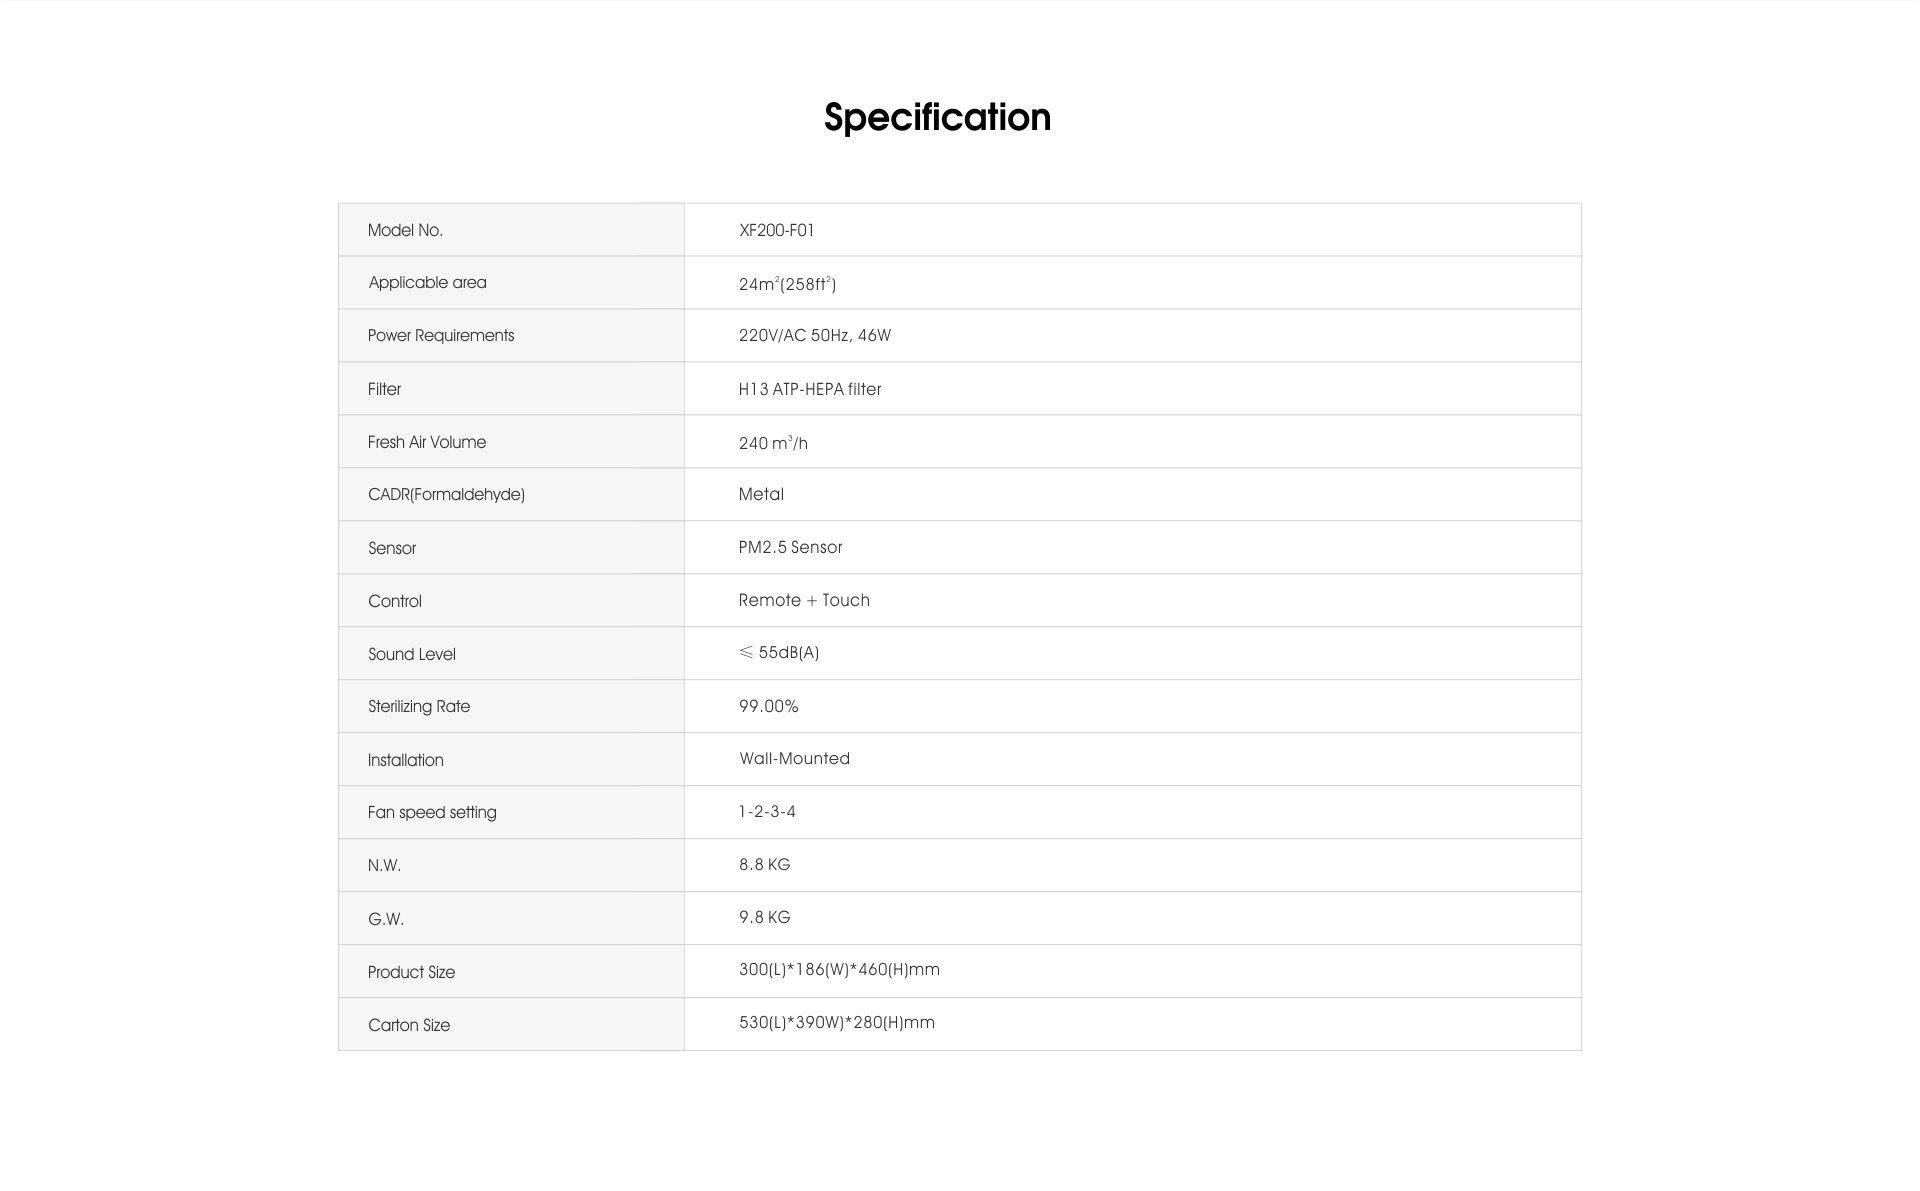Select the Sound Level label
The width and height of the screenshot is (1920, 1191).
(412, 654)
